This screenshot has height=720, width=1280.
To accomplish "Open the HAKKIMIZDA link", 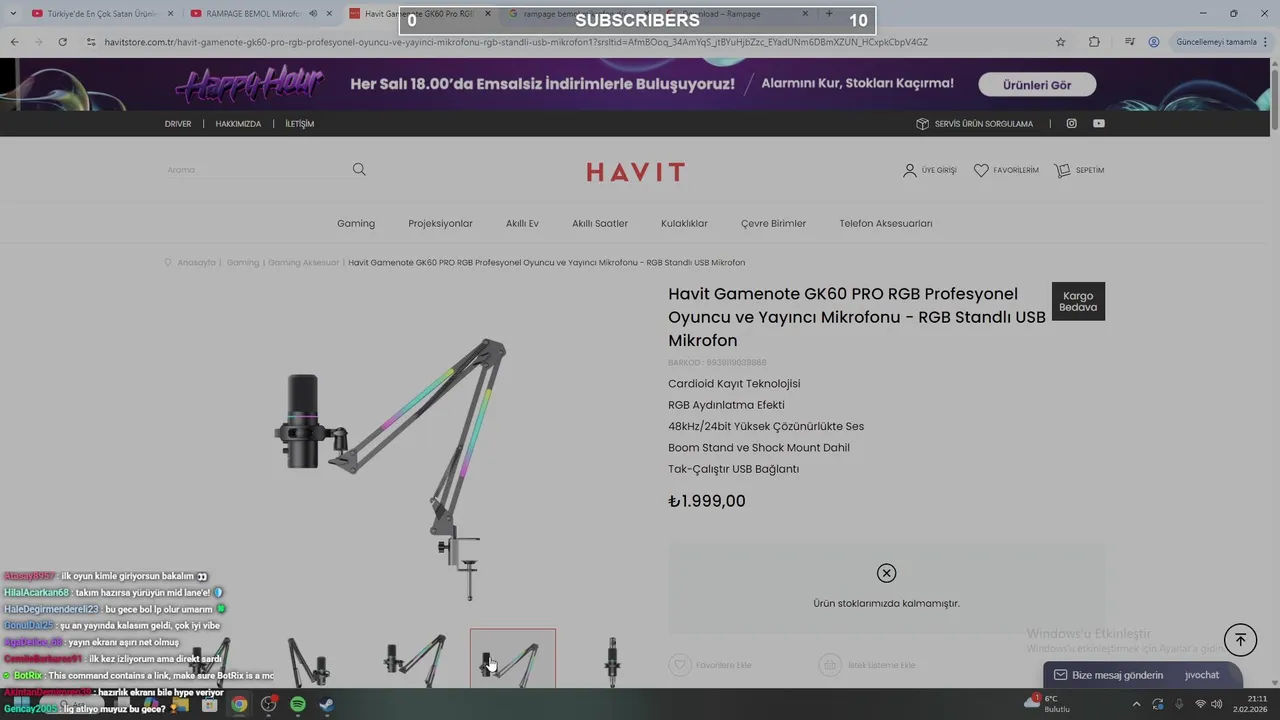I will point(238,124).
